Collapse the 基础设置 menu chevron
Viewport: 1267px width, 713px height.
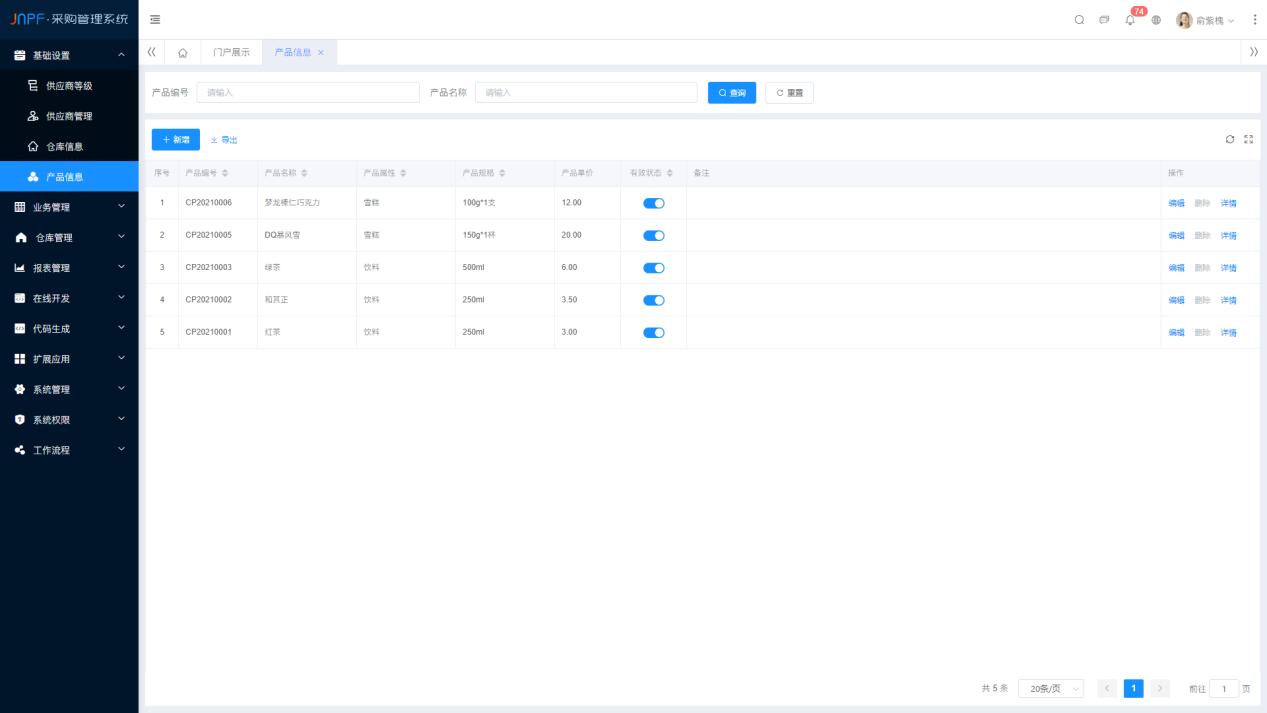[x=122, y=55]
